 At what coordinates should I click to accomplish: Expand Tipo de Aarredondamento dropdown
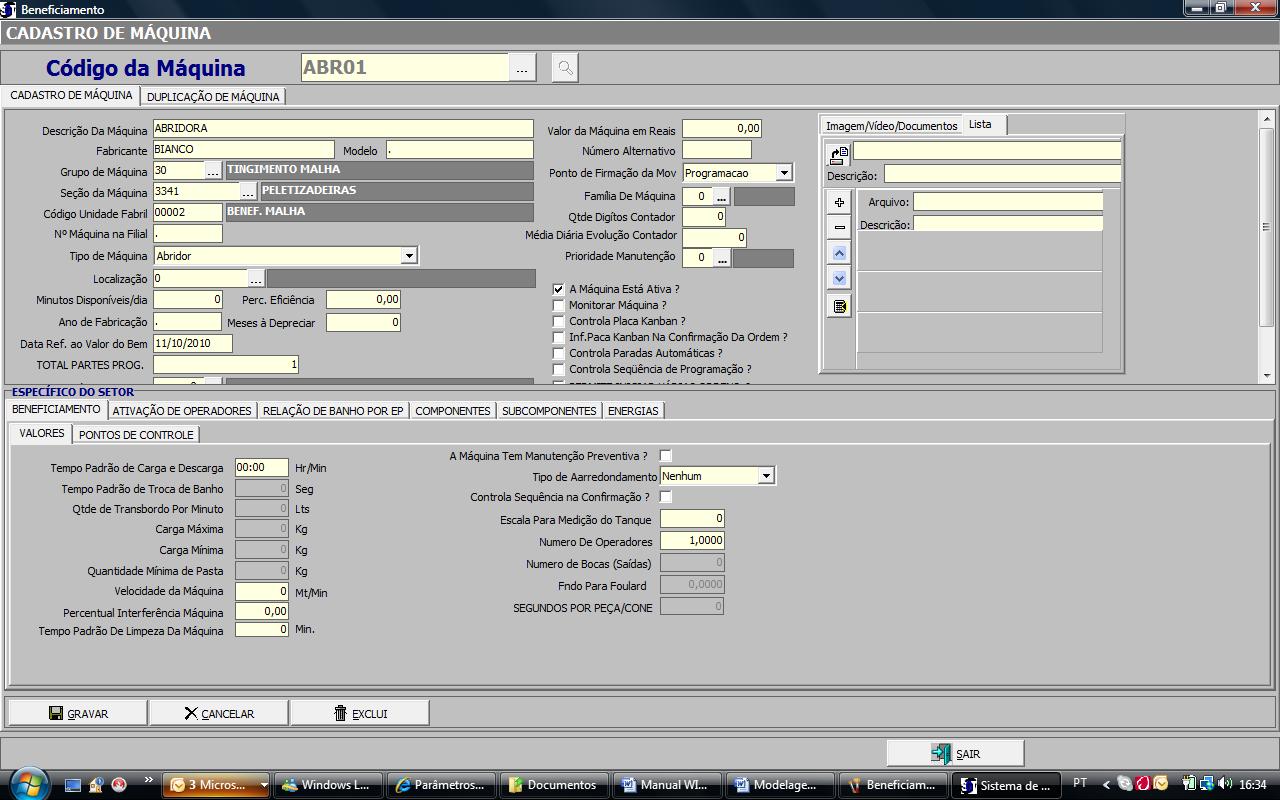pyautogui.click(x=765, y=476)
